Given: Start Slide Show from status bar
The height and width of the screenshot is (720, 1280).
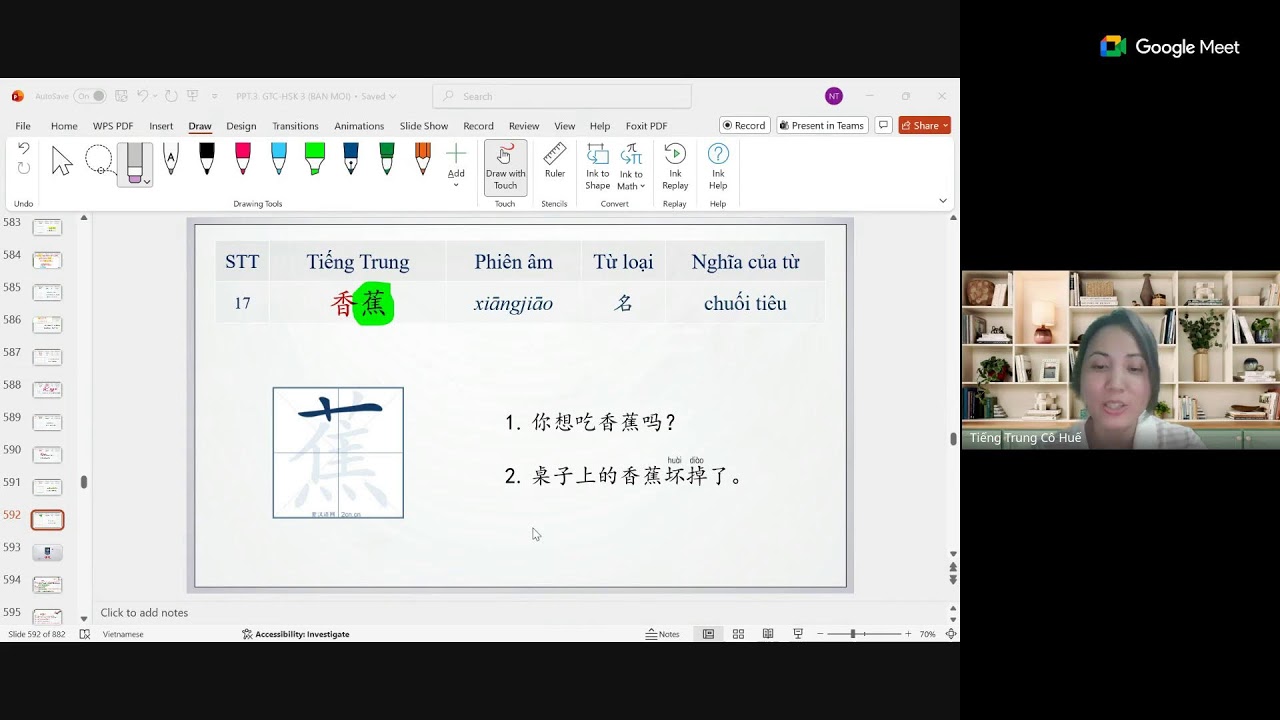Looking at the screenshot, I should [x=798, y=634].
